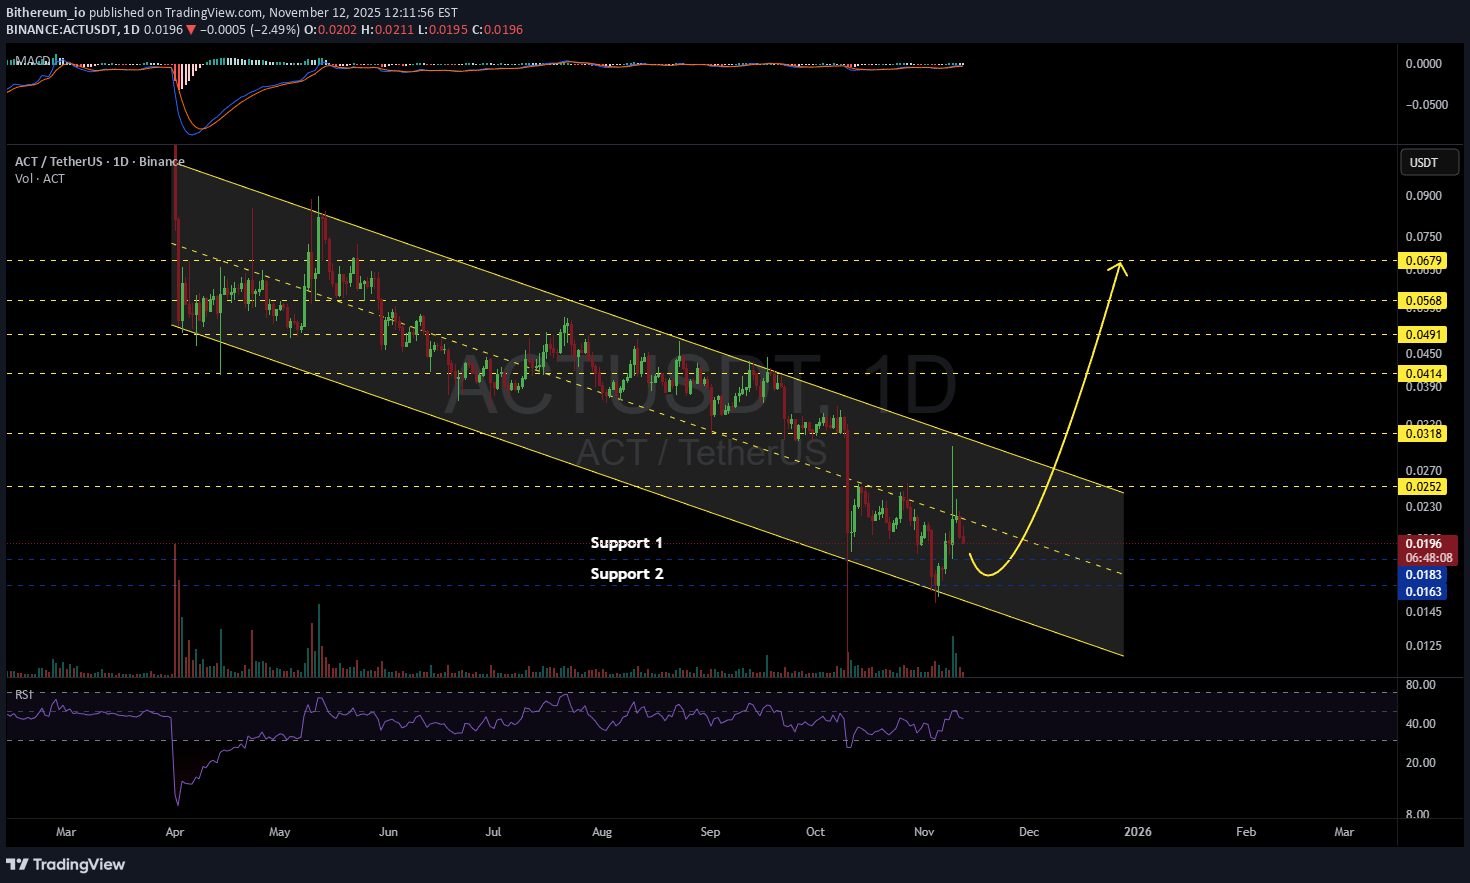1470x883 pixels.
Task: Click the ACT / TetherUS chart title
Action: [99, 161]
